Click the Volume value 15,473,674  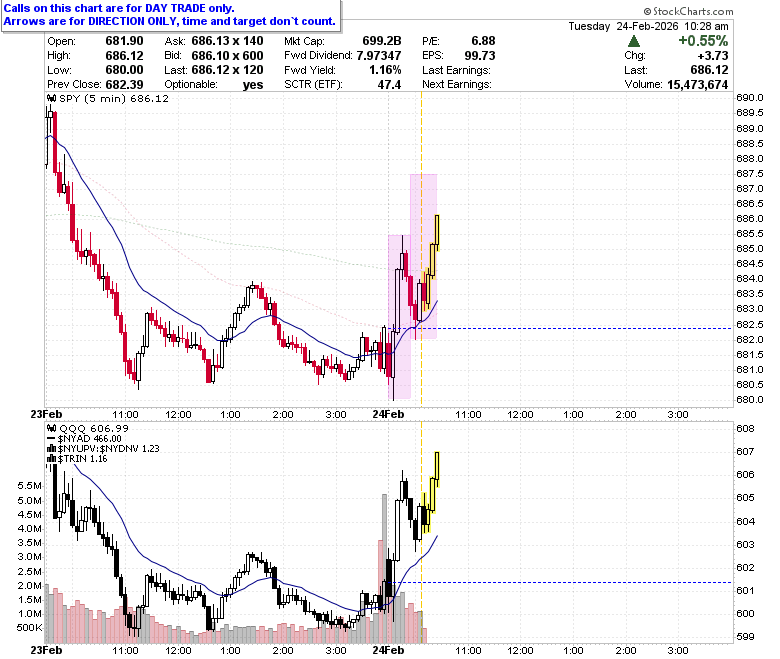pos(697,85)
